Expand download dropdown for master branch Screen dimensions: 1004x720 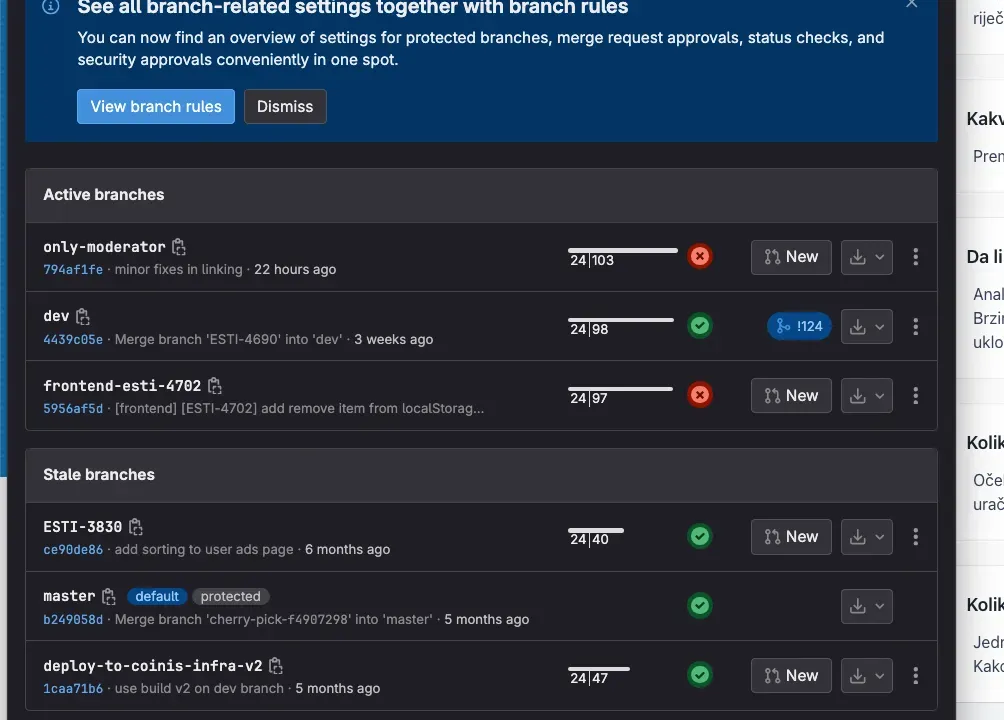click(866, 606)
